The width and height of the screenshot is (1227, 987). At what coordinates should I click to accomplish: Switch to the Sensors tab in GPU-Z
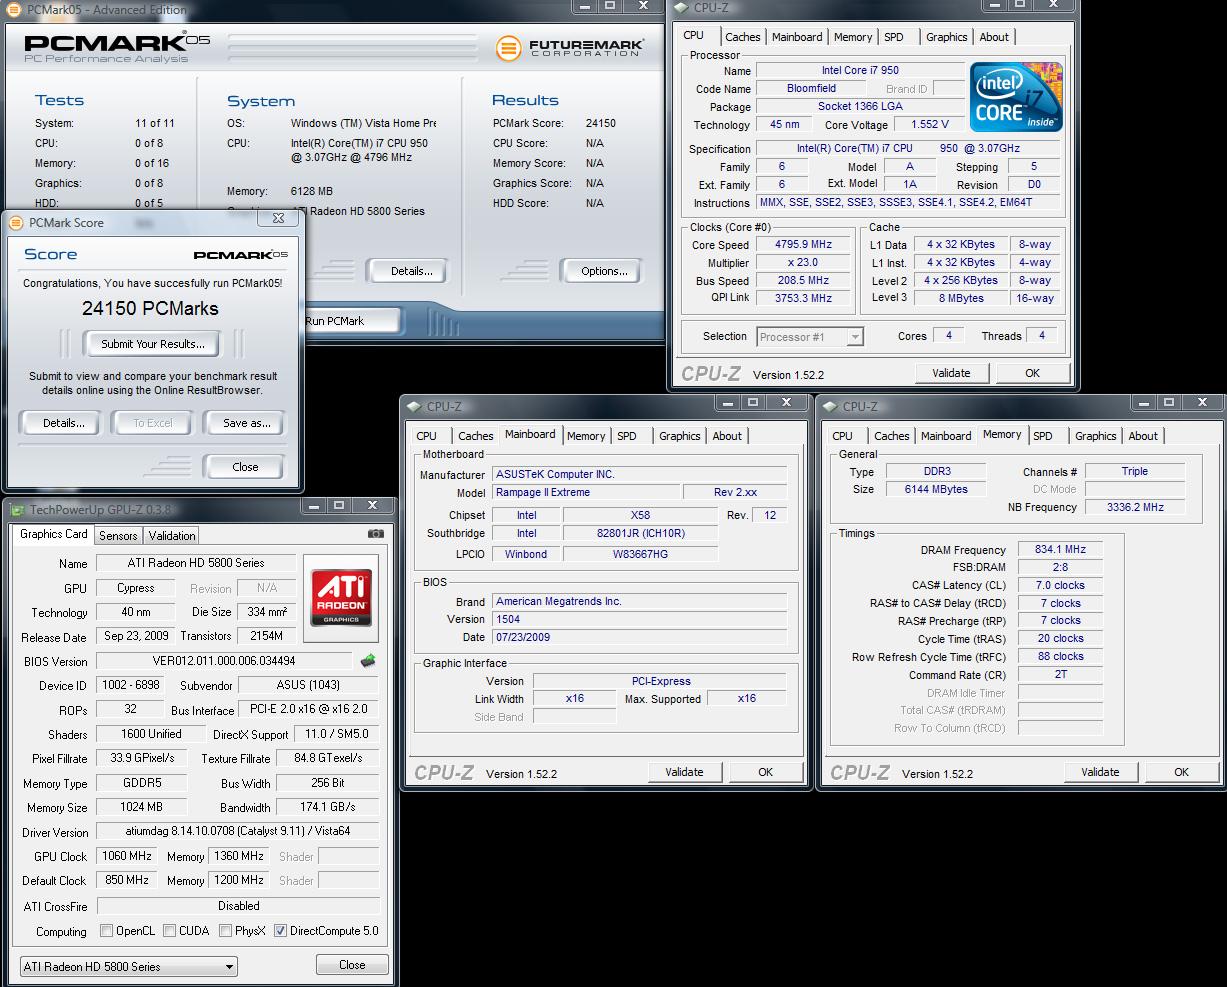coord(118,536)
